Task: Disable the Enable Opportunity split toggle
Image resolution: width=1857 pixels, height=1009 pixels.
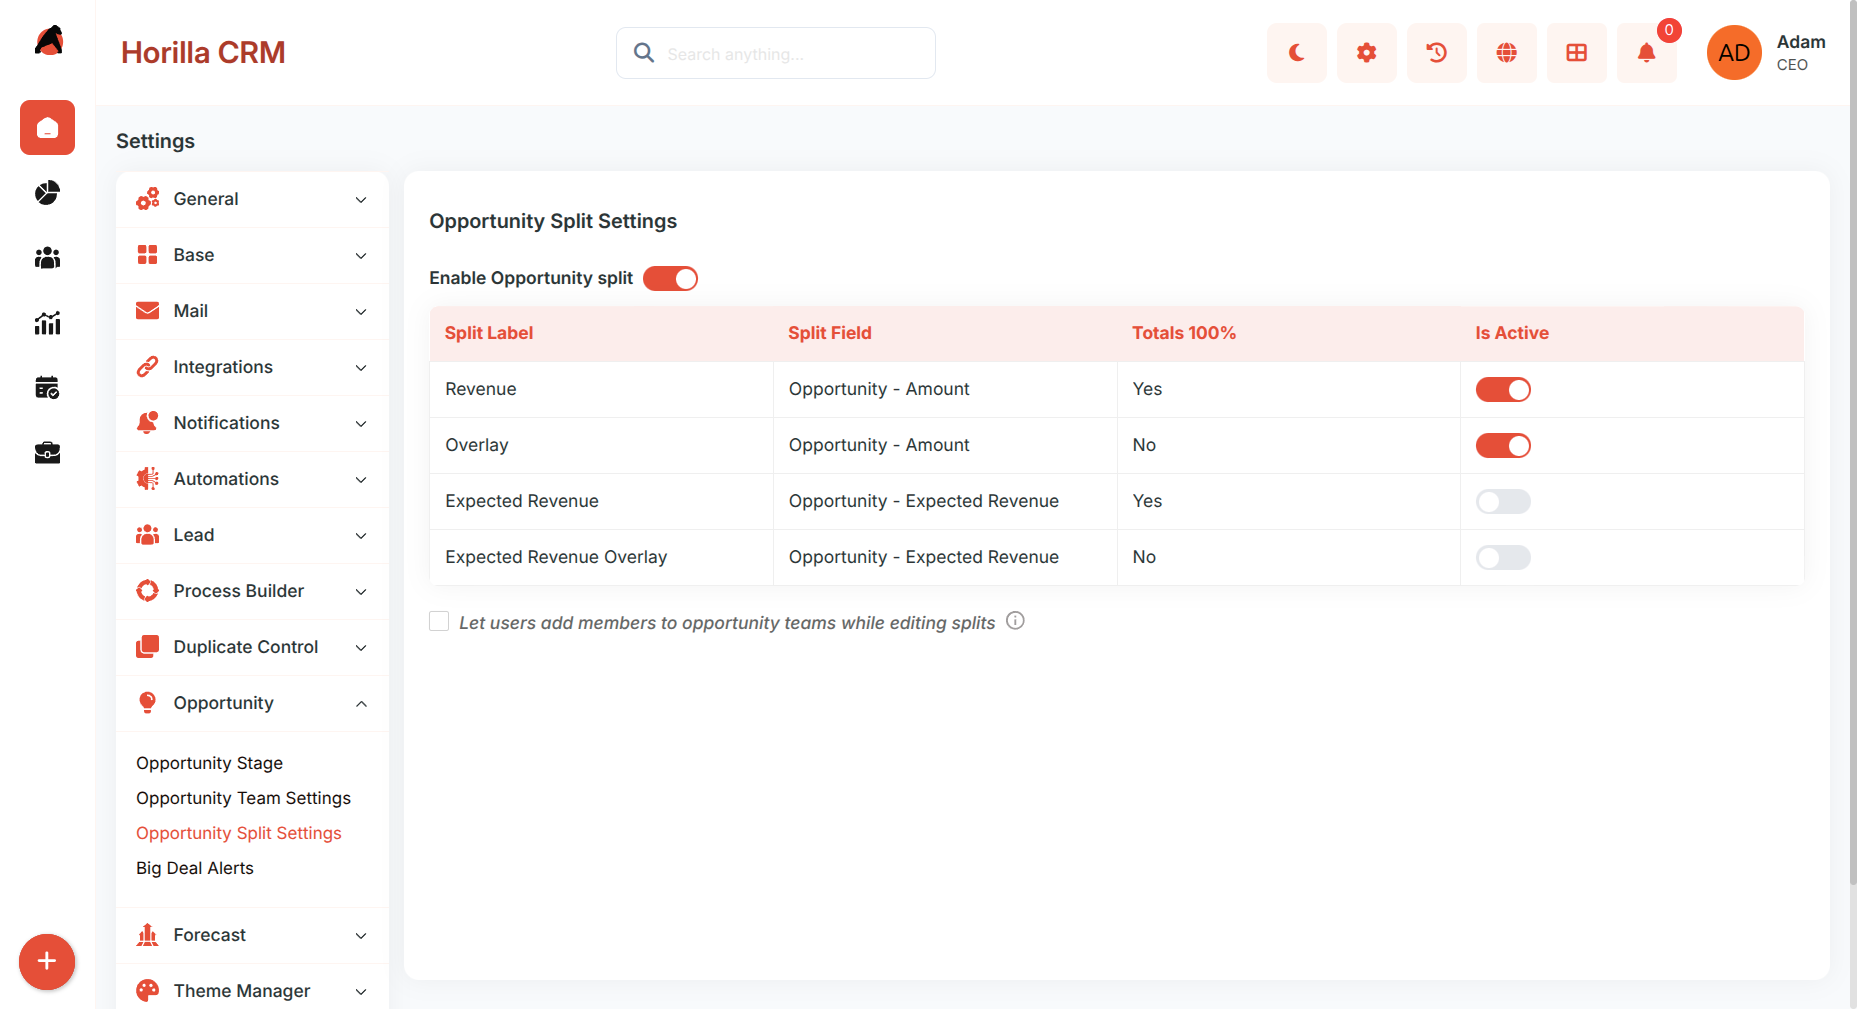Action: click(670, 278)
